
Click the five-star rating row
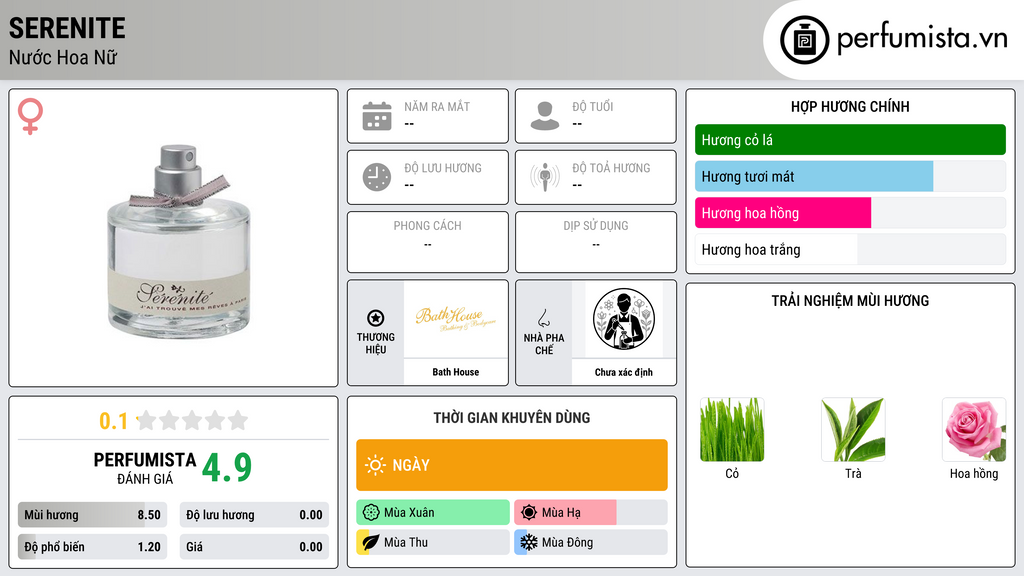(x=192, y=420)
